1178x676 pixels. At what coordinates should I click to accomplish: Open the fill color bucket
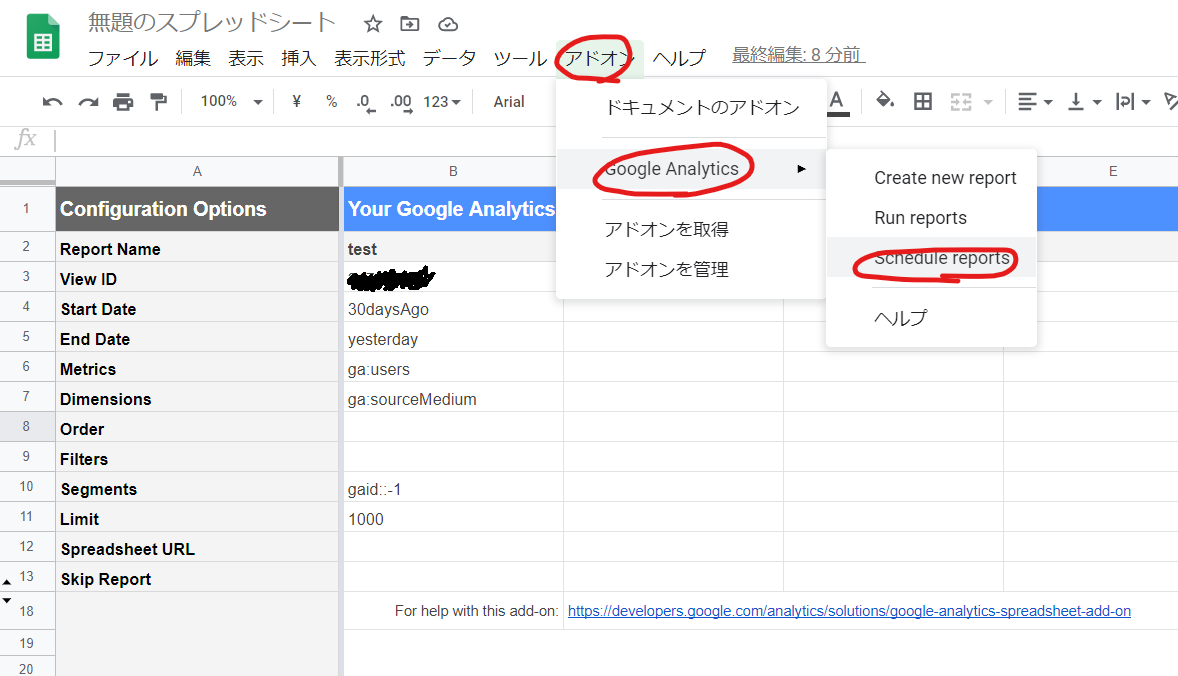[x=885, y=101]
